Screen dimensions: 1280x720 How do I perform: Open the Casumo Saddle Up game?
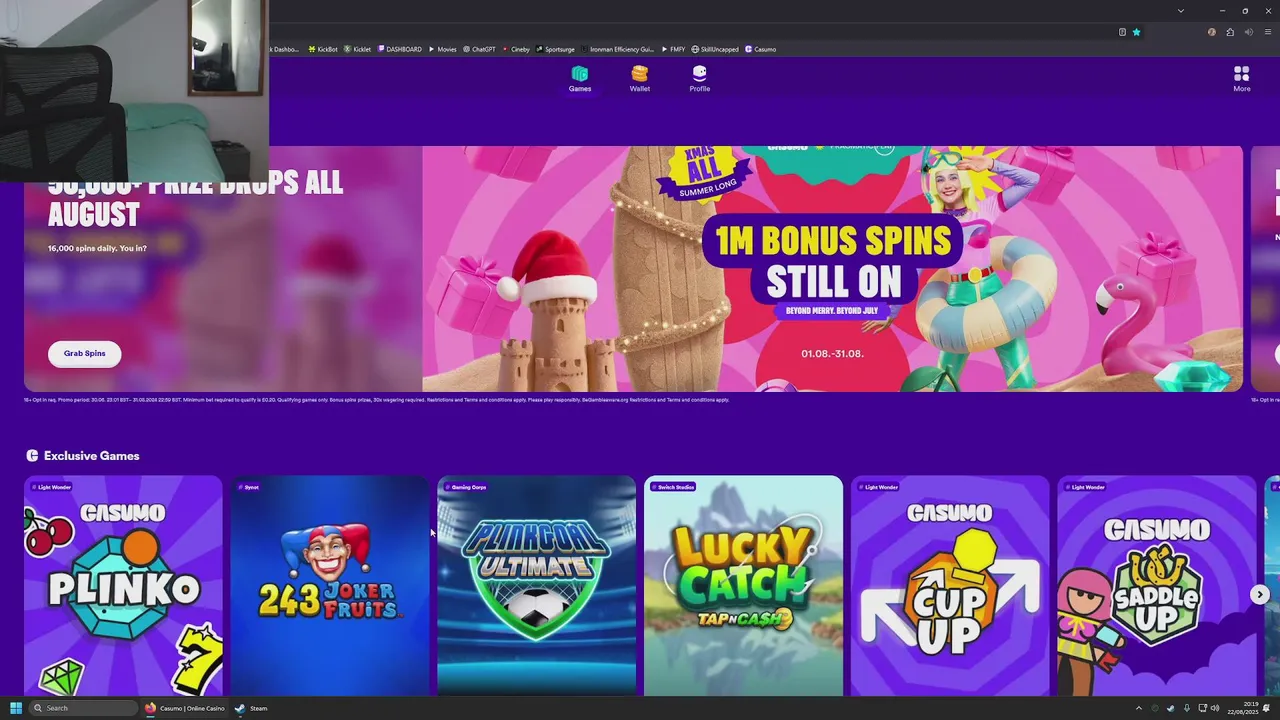tap(1157, 586)
